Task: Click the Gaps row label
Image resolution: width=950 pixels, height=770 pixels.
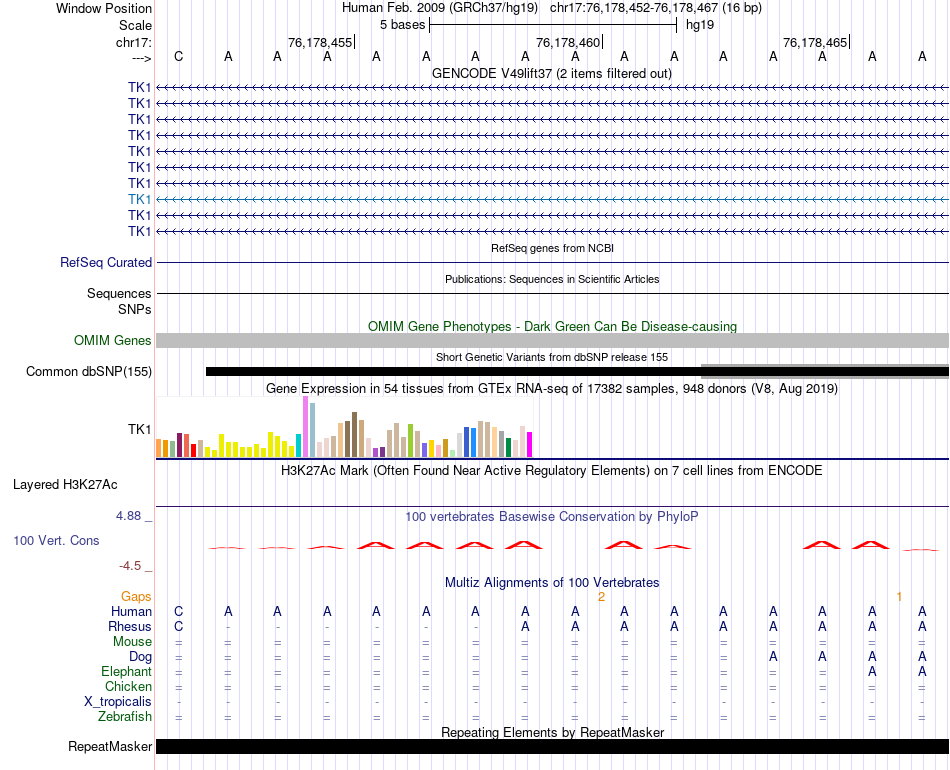Action: 136,597
